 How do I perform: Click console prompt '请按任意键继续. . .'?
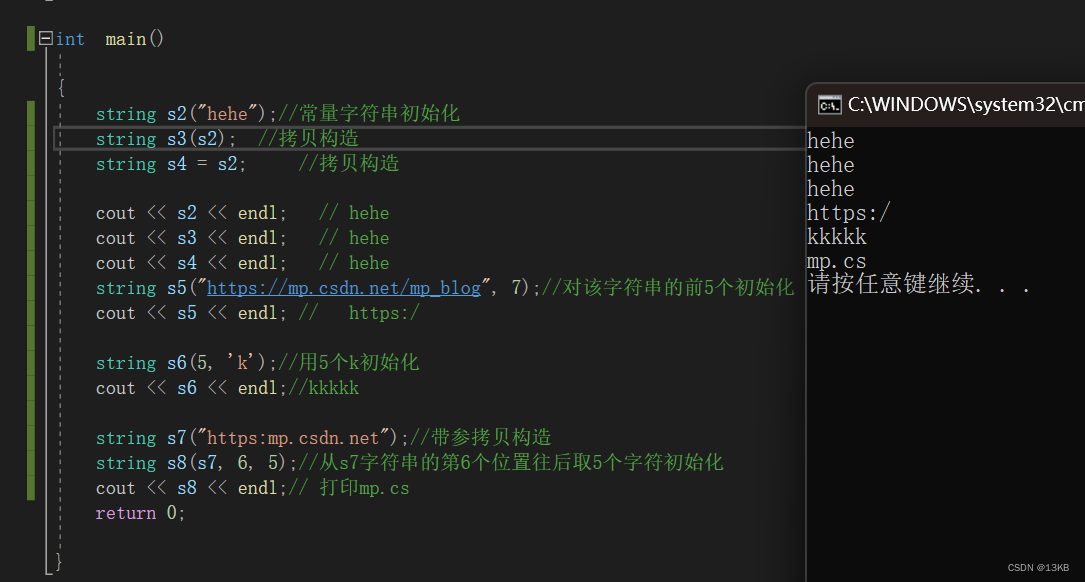tap(919, 284)
